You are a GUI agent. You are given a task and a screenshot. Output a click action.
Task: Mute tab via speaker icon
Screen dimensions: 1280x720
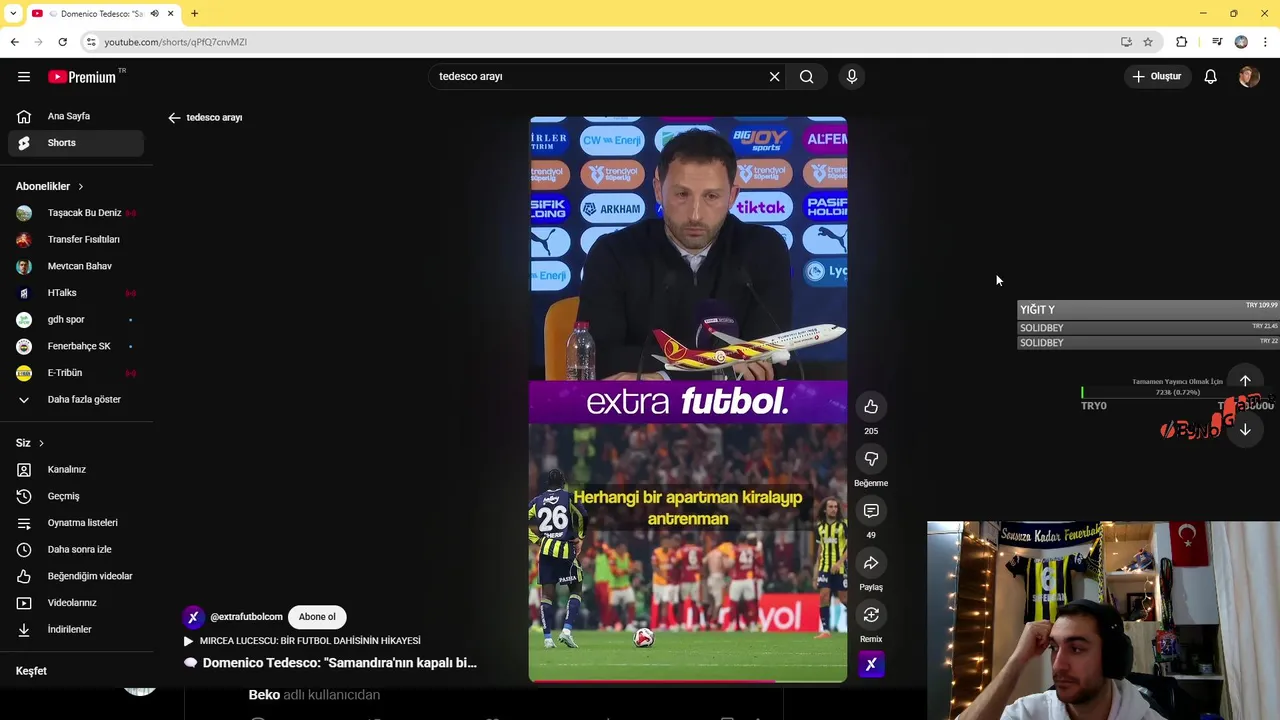click(154, 13)
